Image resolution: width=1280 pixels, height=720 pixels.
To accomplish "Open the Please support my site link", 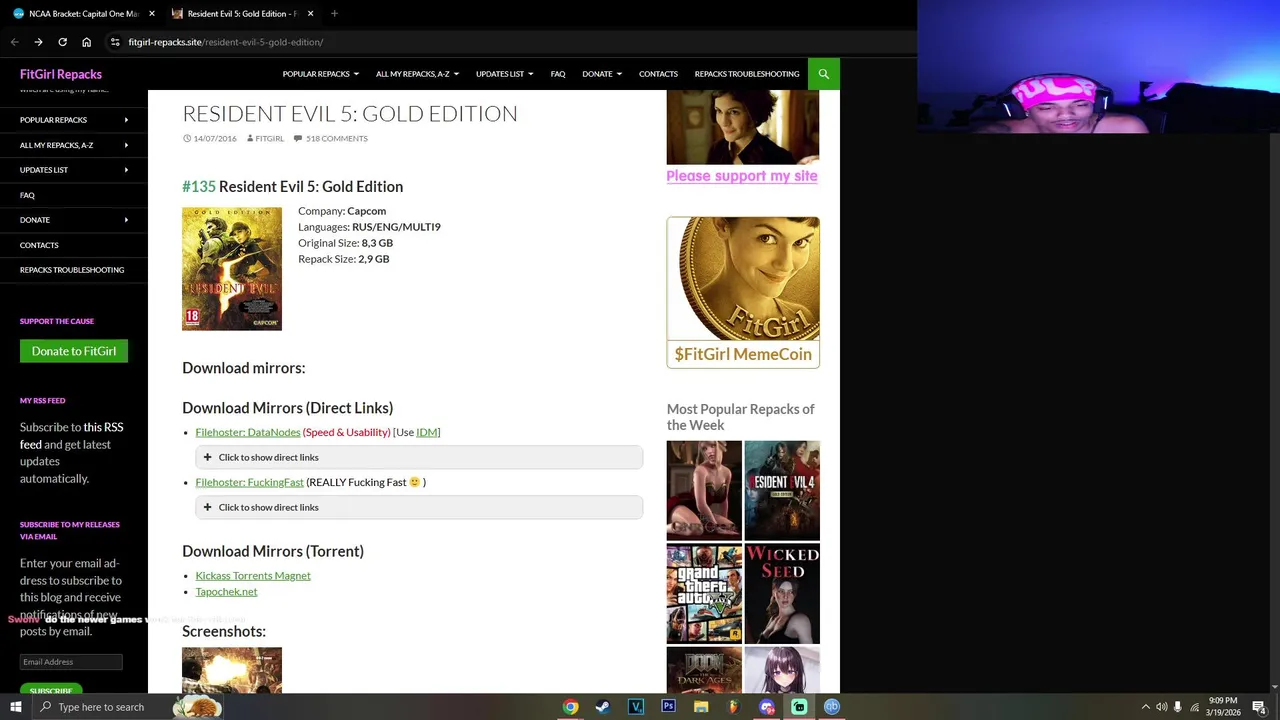I will [x=742, y=176].
